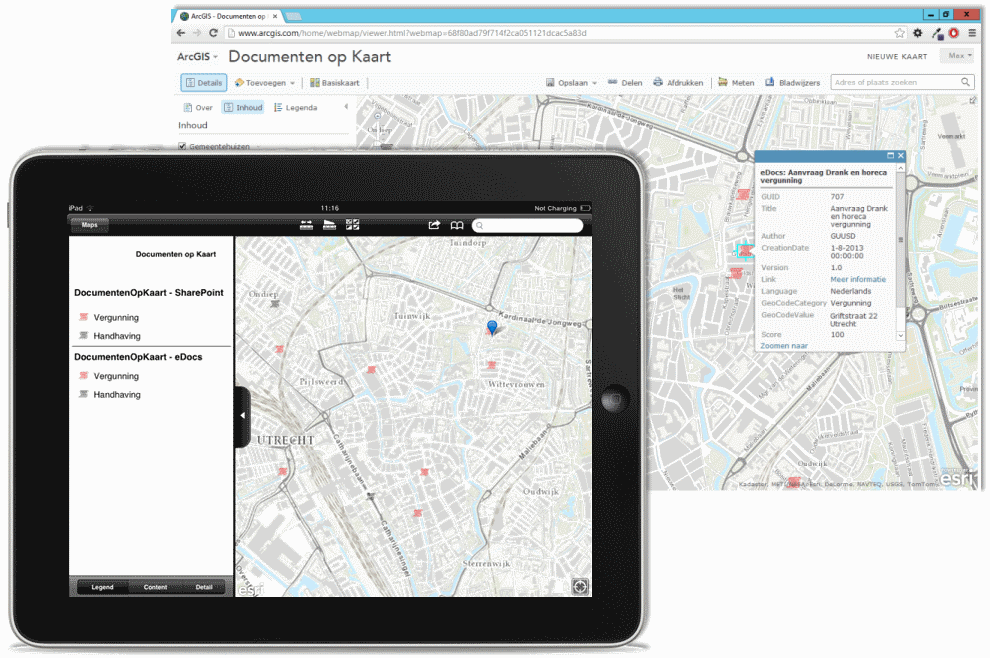This screenshot has height=658, width=990.
Task: Expand the Opslaan save dropdown
Action: [571, 83]
